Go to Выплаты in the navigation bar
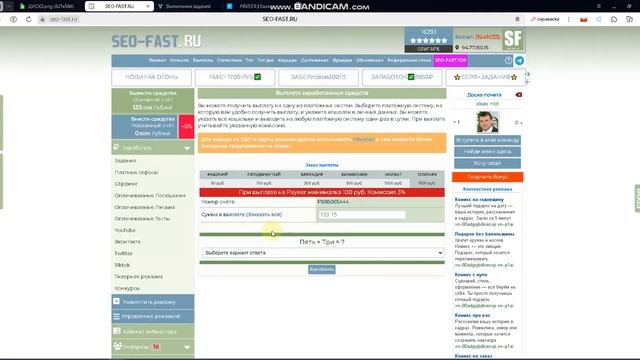This screenshot has height=360, width=640. 202,60
